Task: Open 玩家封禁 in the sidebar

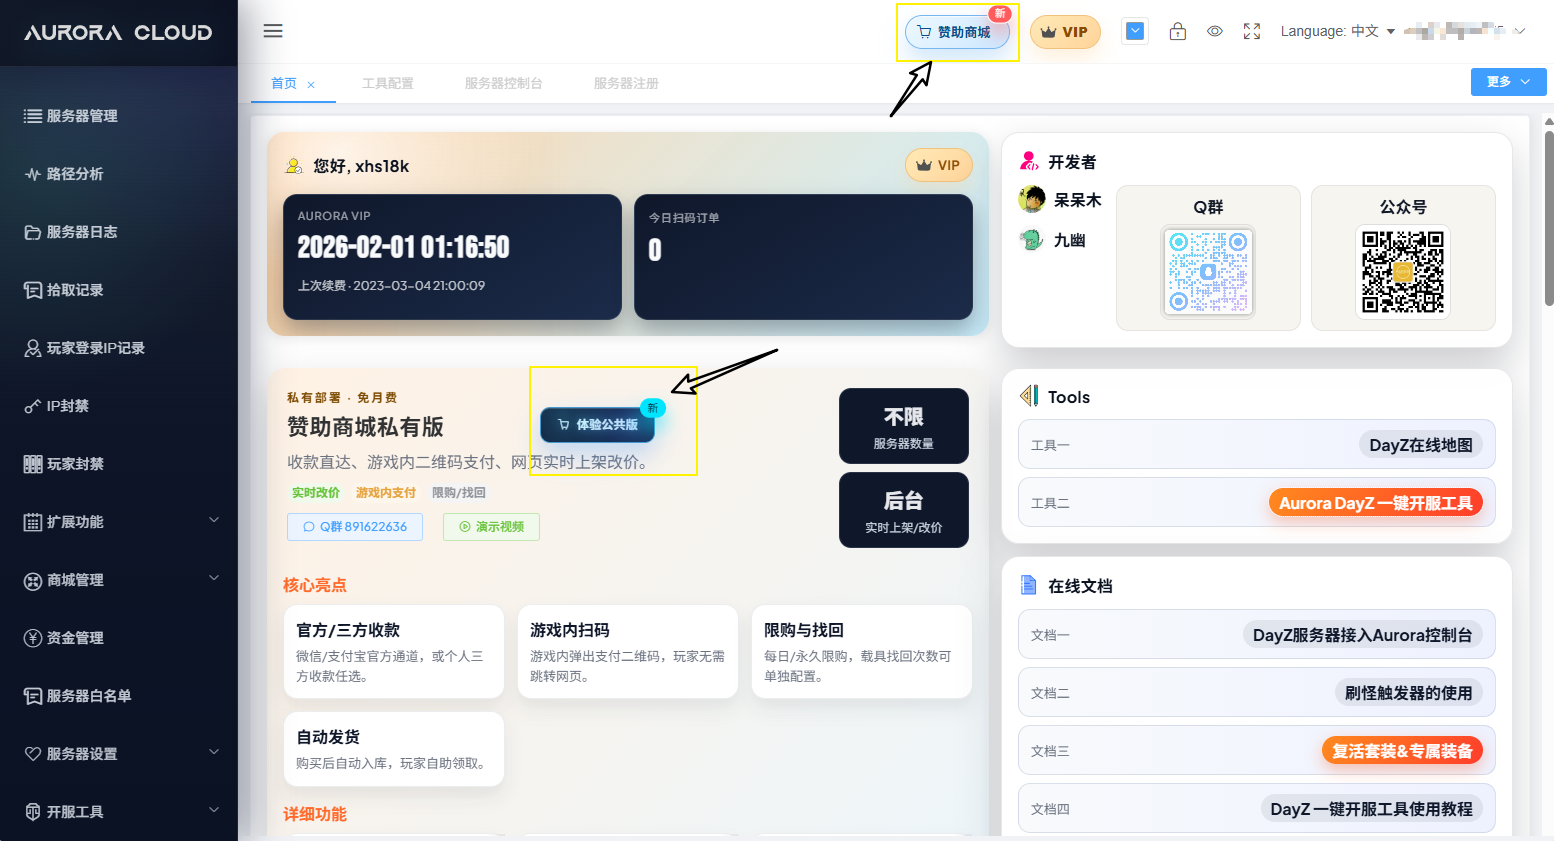Action: pos(75,464)
